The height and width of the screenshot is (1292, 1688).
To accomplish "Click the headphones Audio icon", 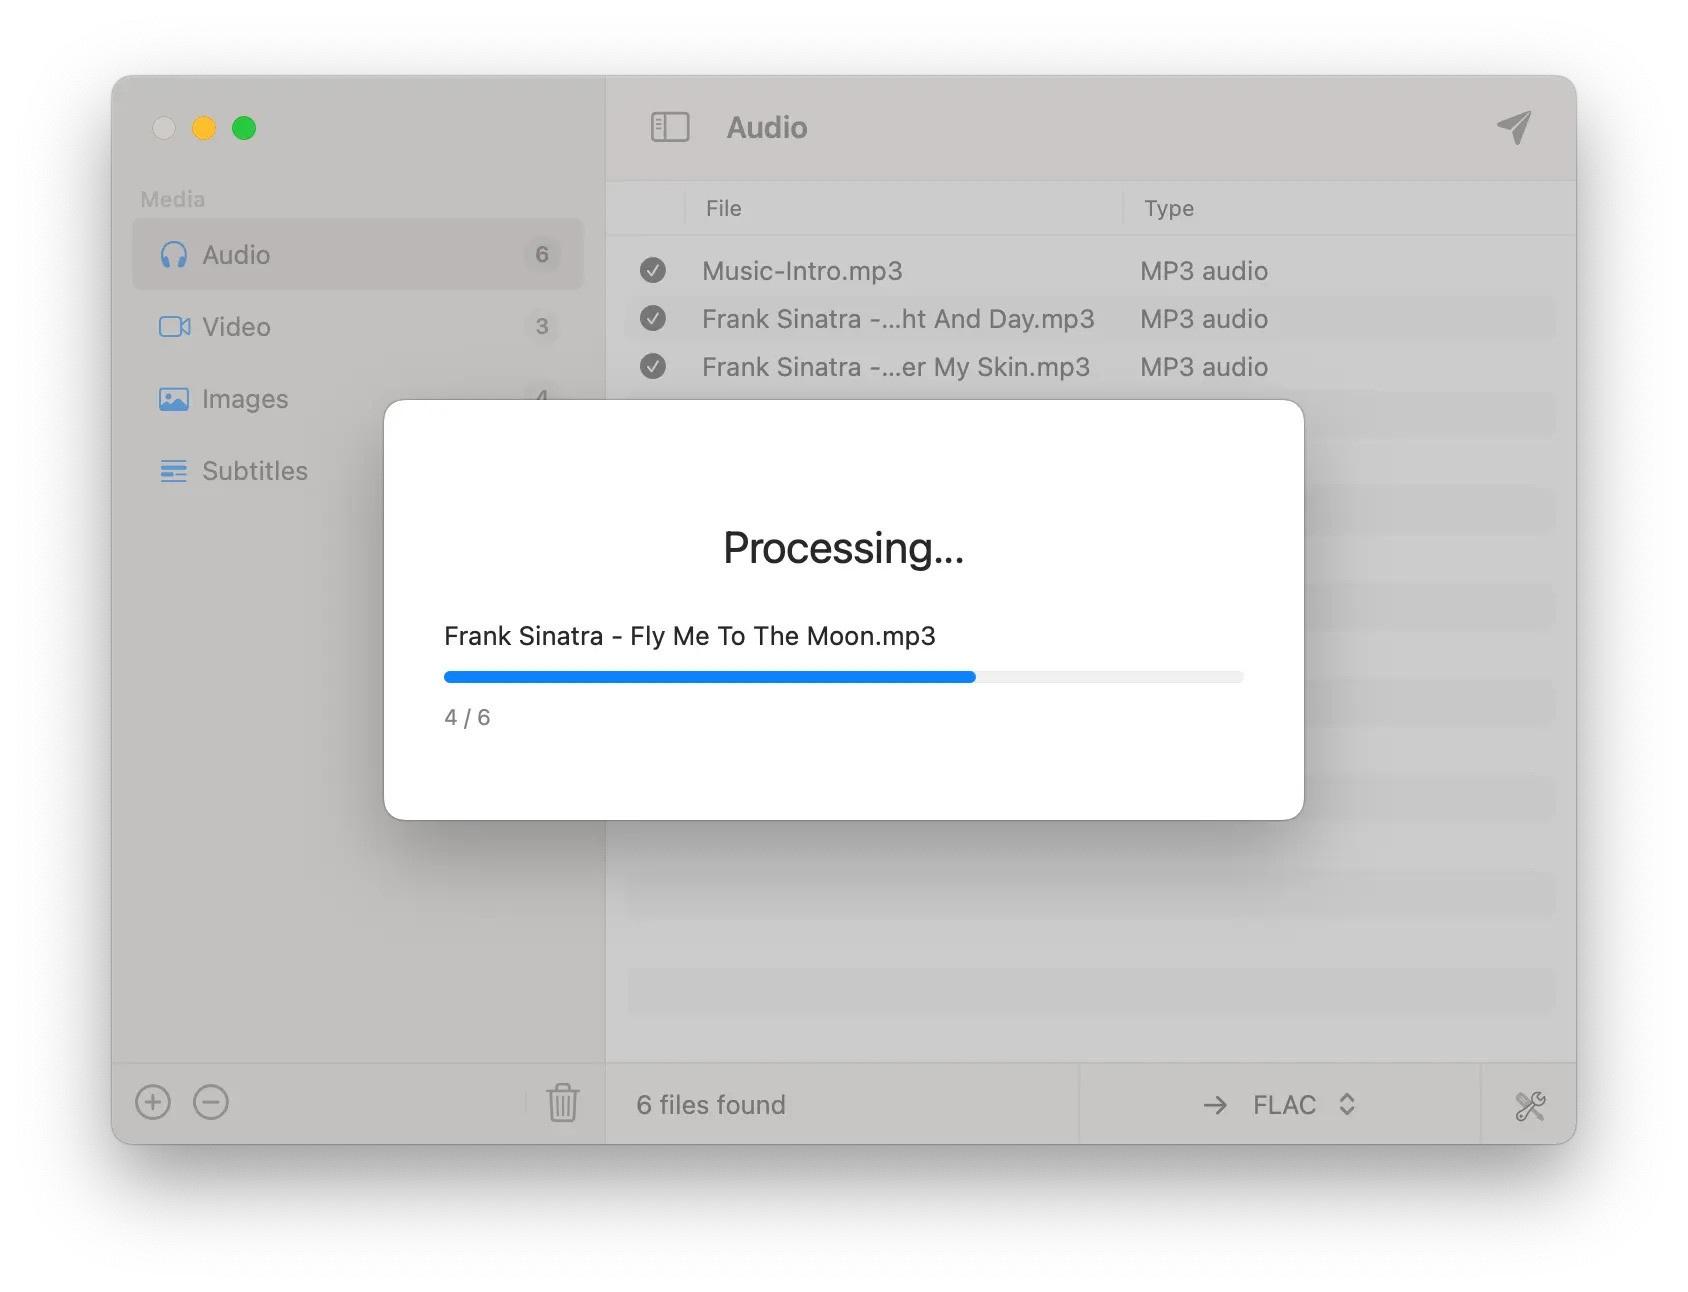I will click(x=174, y=255).
